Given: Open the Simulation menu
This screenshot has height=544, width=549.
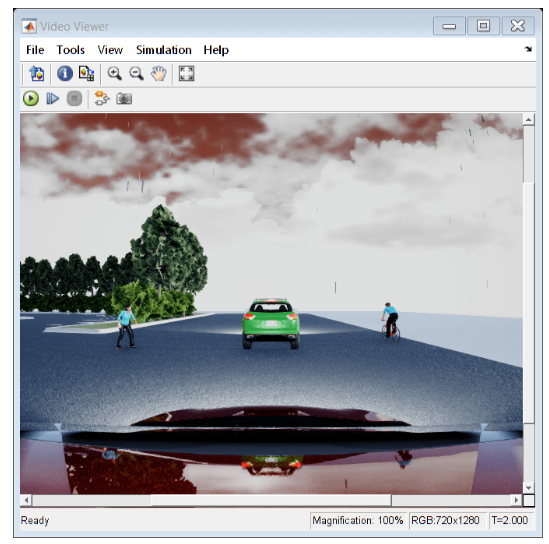Looking at the screenshot, I should click(x=164, y=50).
